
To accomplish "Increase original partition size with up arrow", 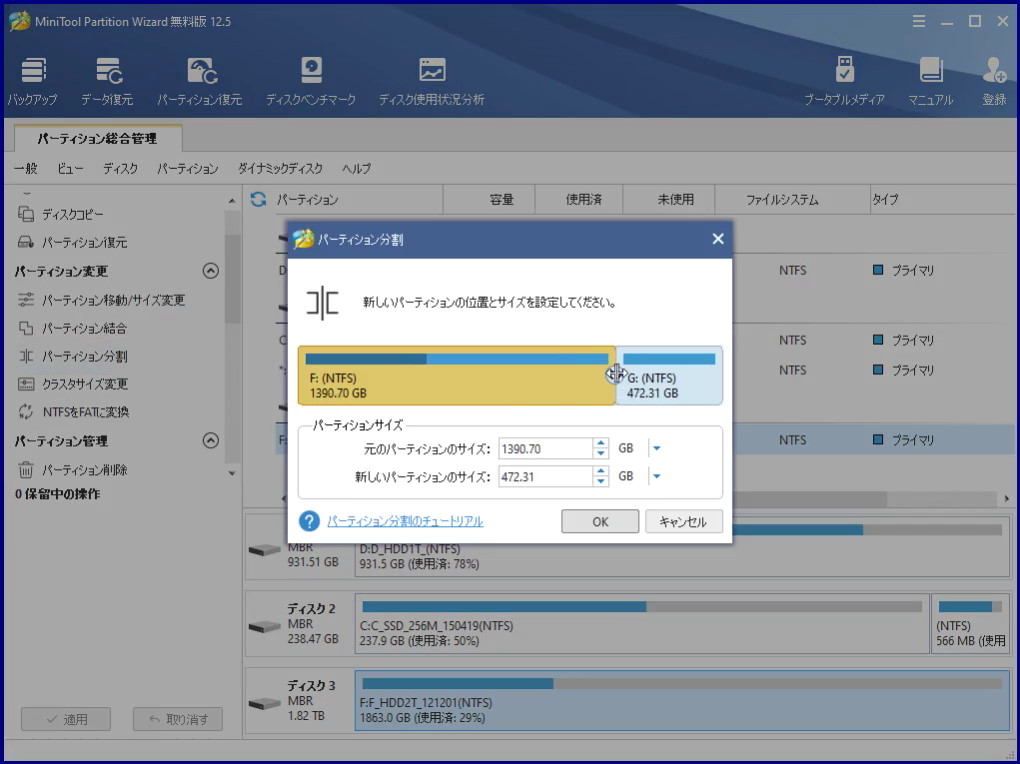I will tap(601, 444).
